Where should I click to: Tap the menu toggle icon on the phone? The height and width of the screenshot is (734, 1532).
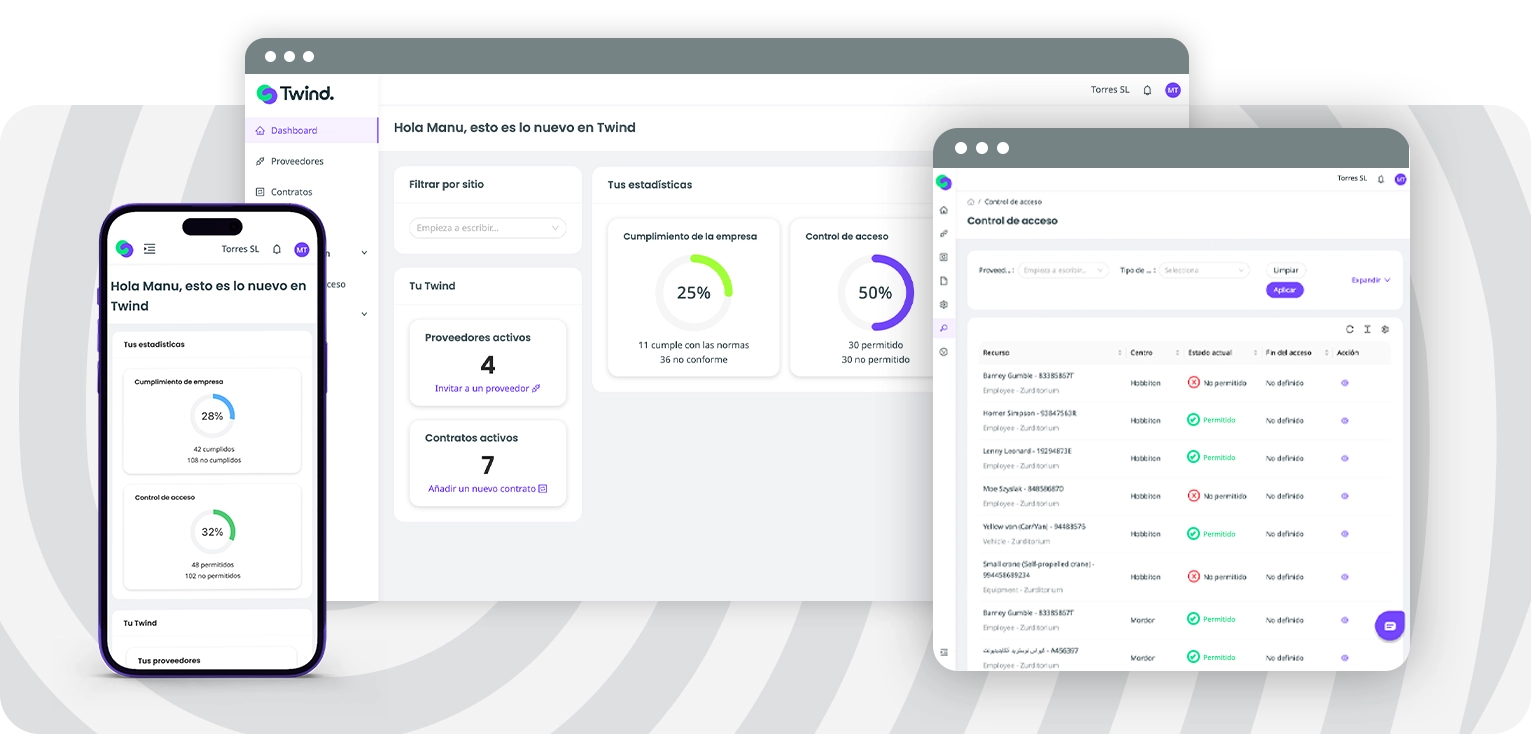150,249
